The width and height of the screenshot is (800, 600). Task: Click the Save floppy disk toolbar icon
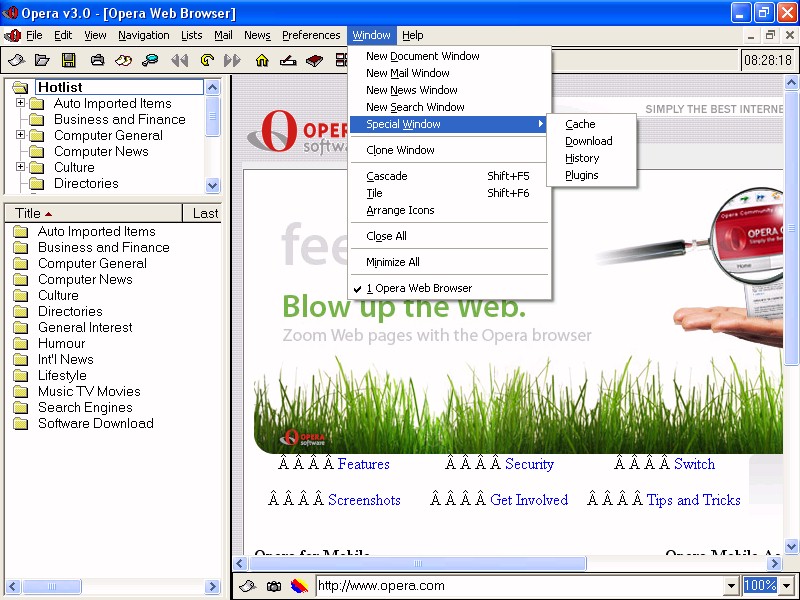(x=68, y=60)
